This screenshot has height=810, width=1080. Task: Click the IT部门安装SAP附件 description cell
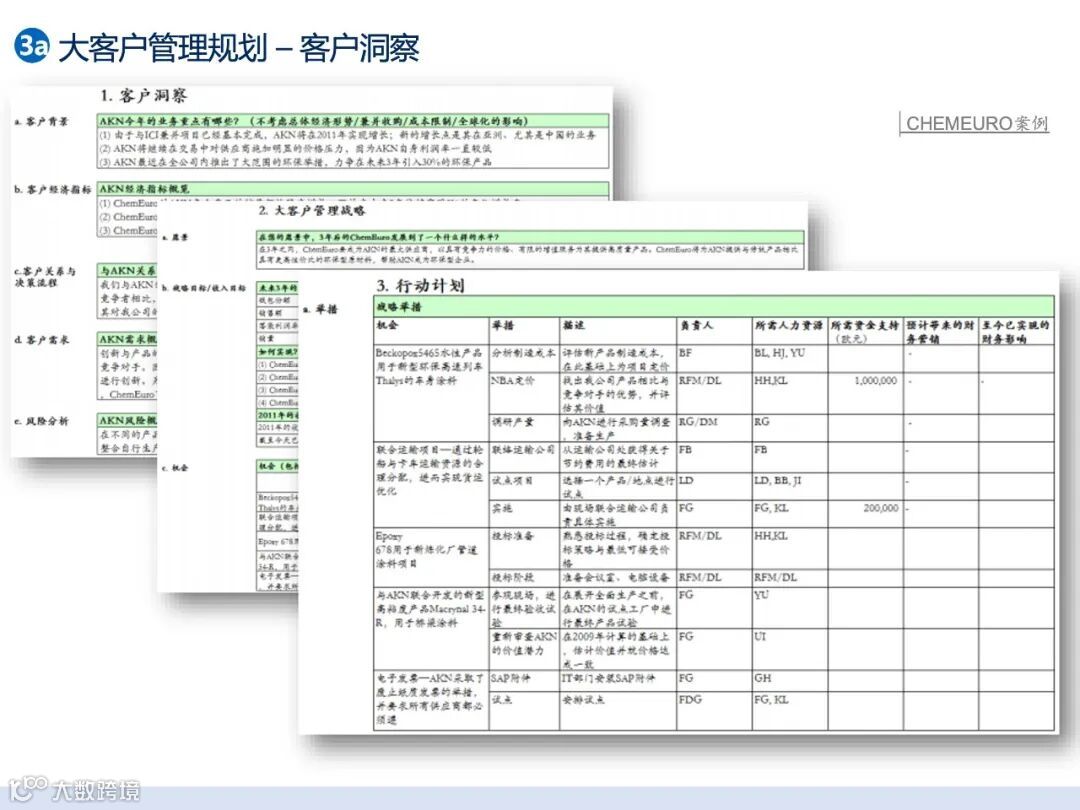point(618,680)
